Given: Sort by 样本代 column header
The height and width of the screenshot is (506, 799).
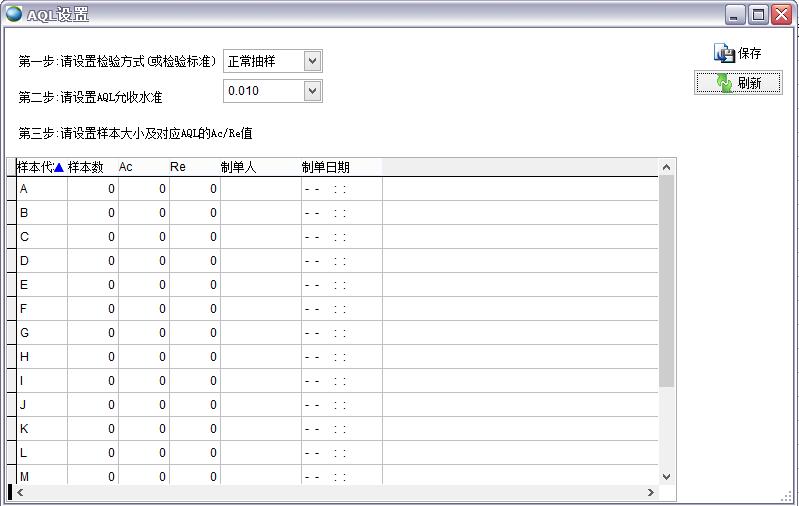Looking at the screenshot, I should tap(40, 167).
